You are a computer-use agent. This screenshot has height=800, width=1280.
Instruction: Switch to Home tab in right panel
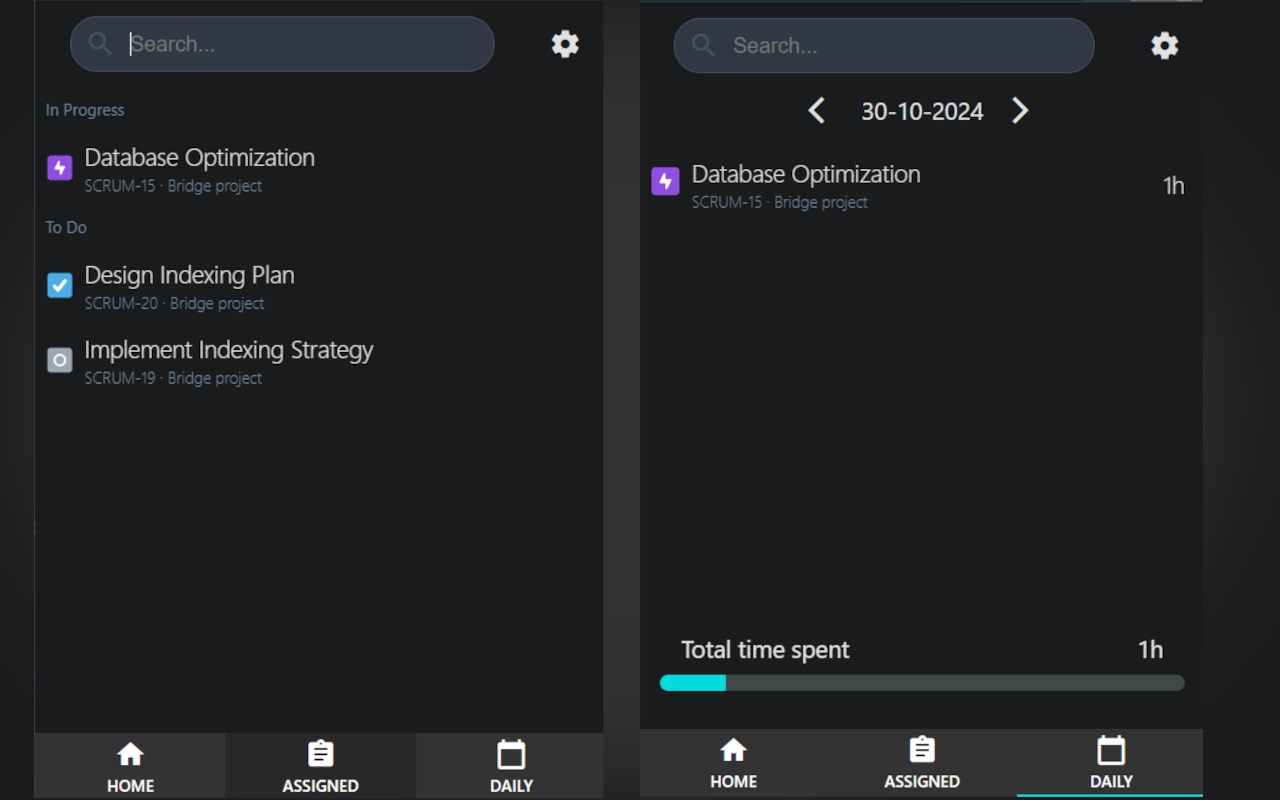click(733, 763)
